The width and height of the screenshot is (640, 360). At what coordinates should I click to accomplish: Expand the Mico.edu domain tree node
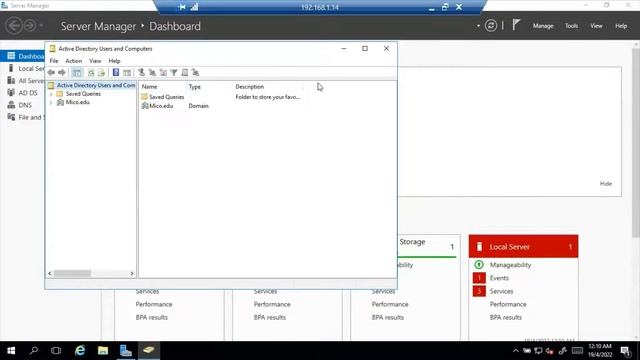click(51, 102)
